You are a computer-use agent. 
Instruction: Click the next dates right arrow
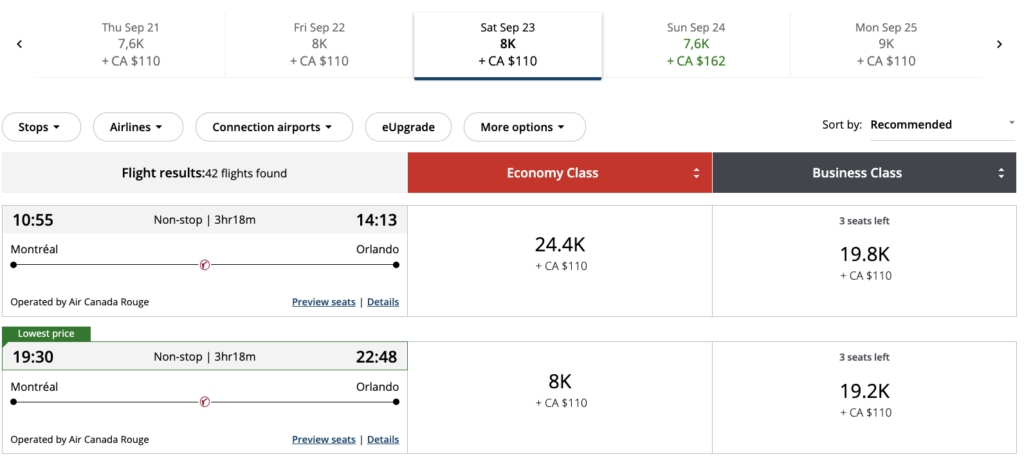pyautogui.click(x=999, y=44)
